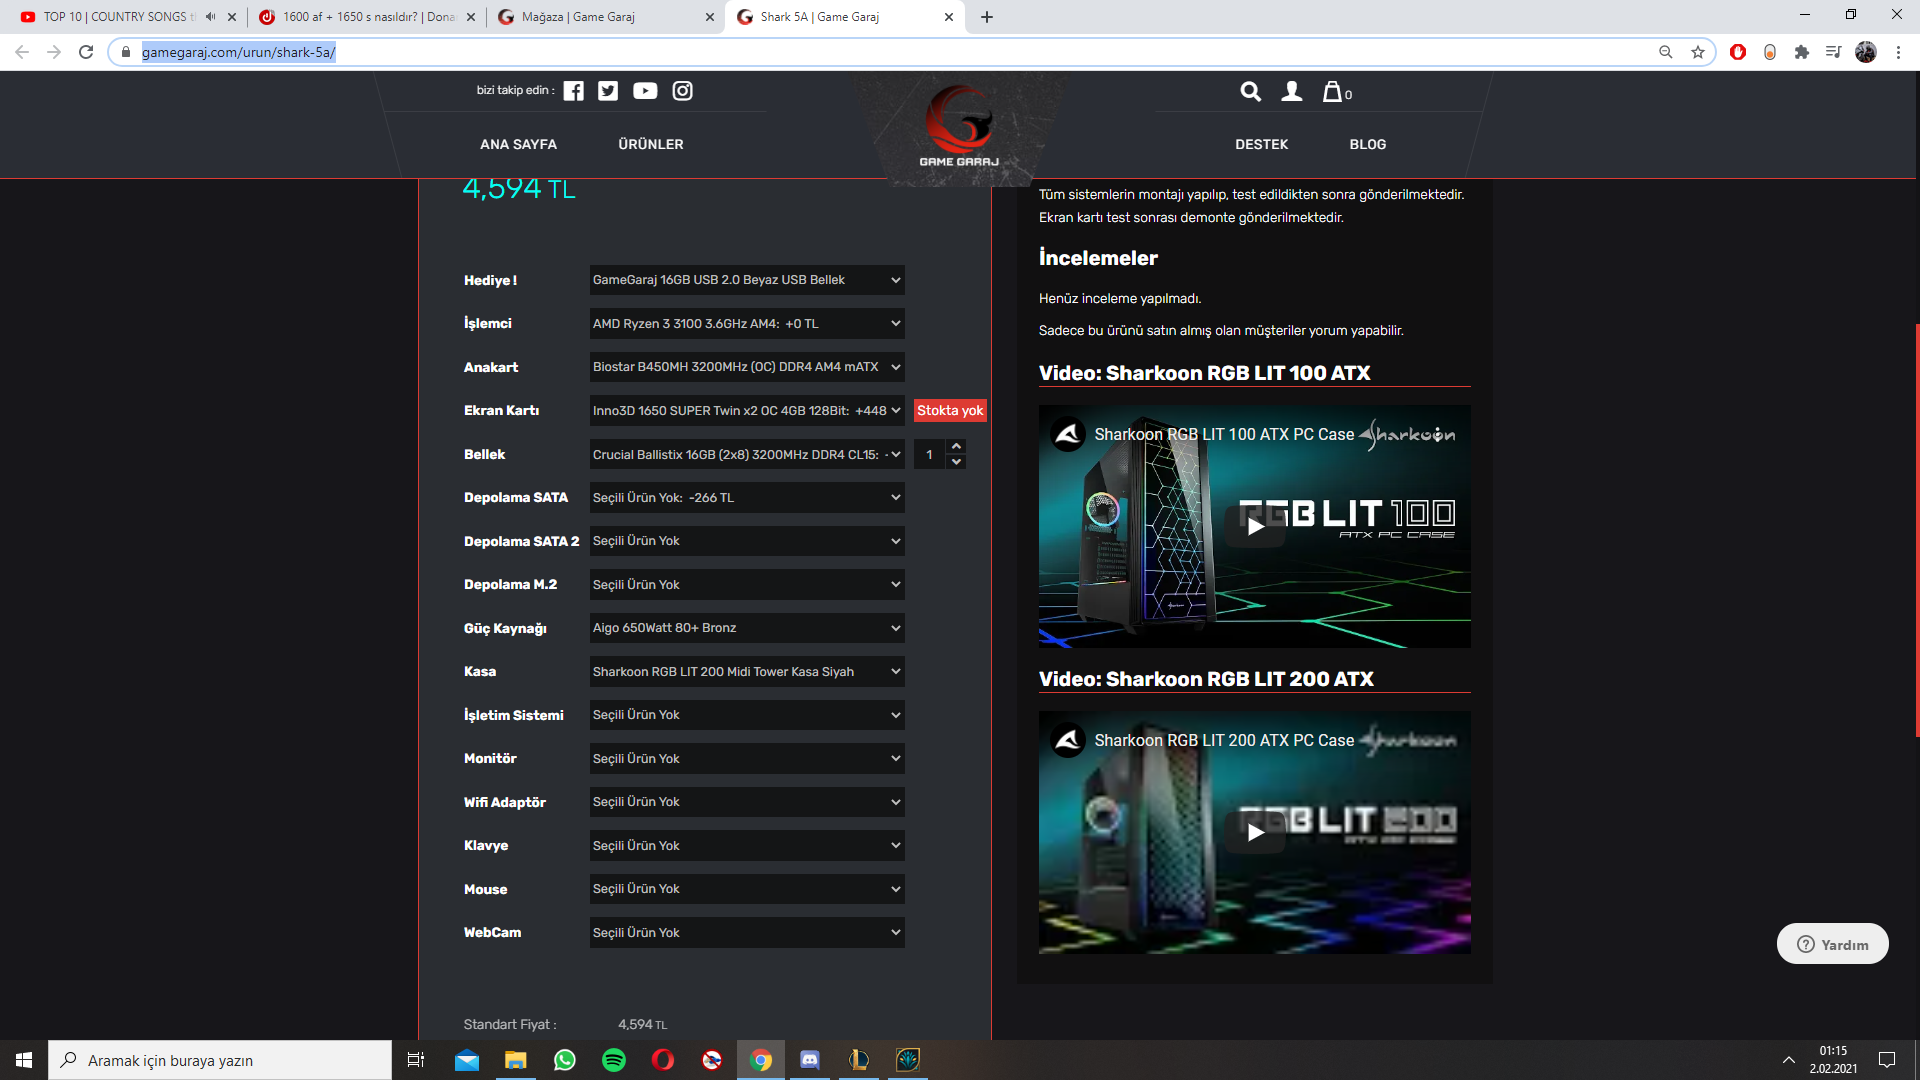The width and height of the screenshot is (1920, 1080).
Task: Go to the BLOG link
Action: click(1367, 144)
